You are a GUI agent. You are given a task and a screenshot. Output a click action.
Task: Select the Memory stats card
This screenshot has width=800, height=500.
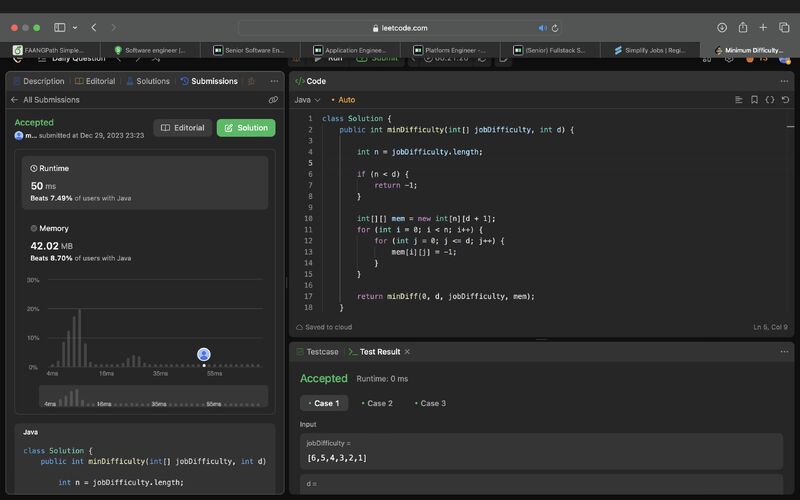(x=145, y=243)
